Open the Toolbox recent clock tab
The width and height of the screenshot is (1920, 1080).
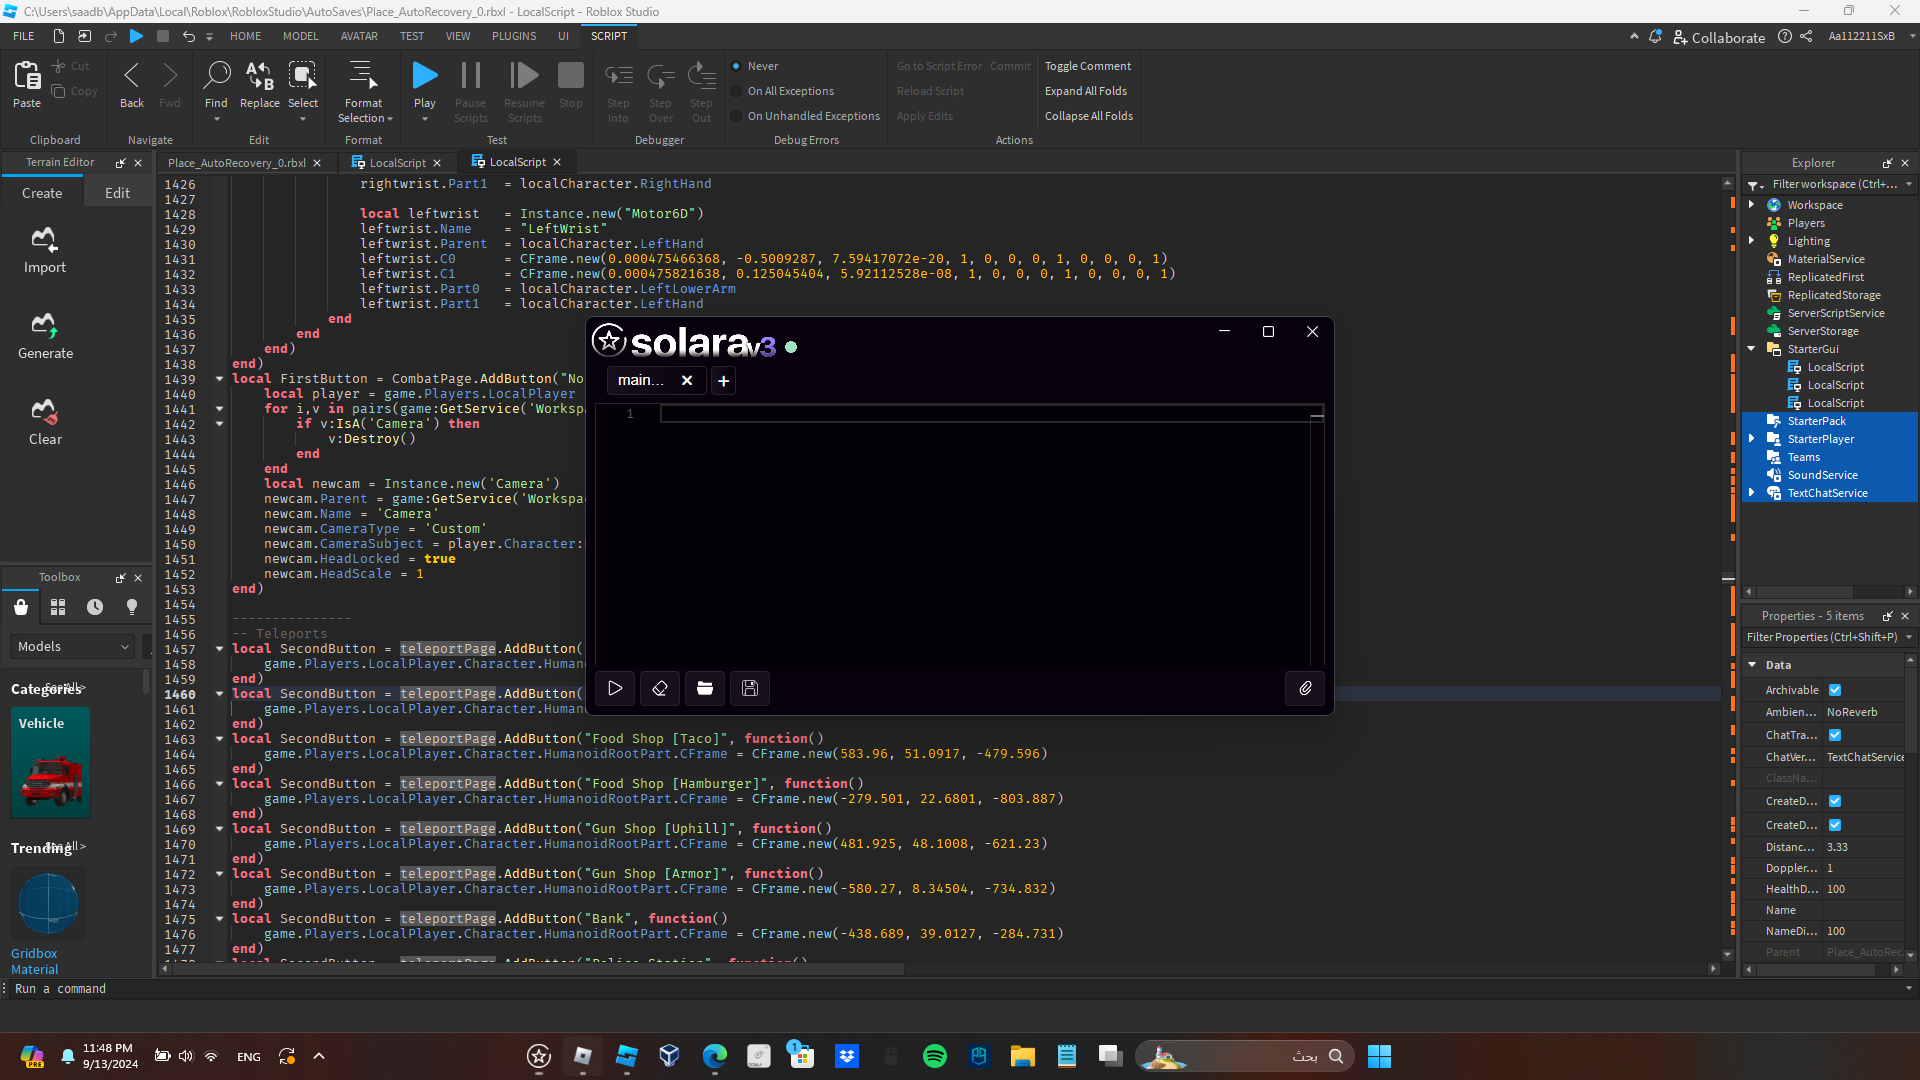tap(95, 607)
